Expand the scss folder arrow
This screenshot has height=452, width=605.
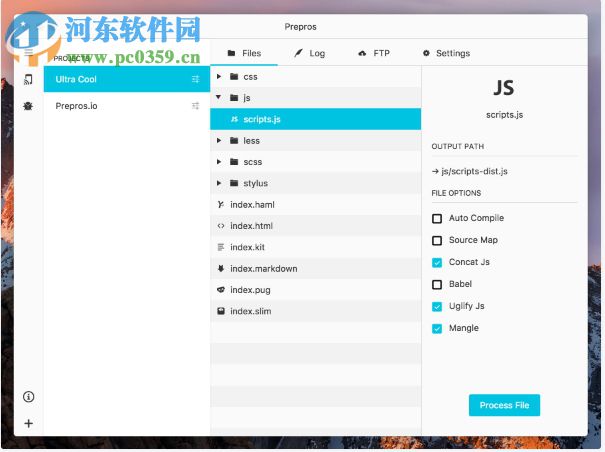click(x=219, y=162)
